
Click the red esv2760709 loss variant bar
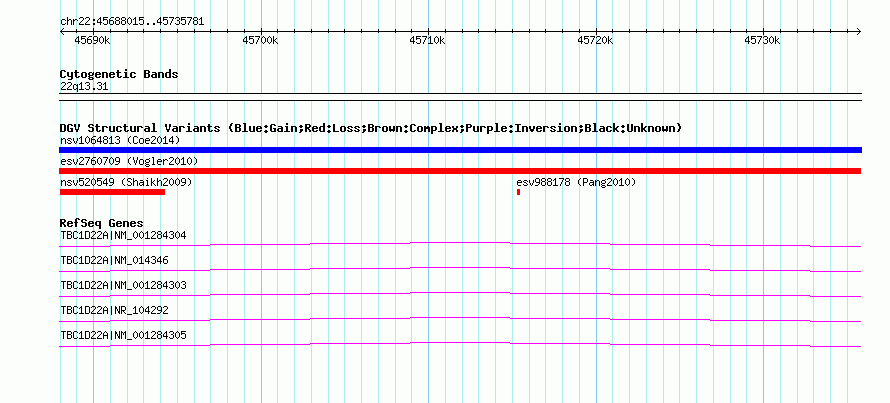[460, 171]
